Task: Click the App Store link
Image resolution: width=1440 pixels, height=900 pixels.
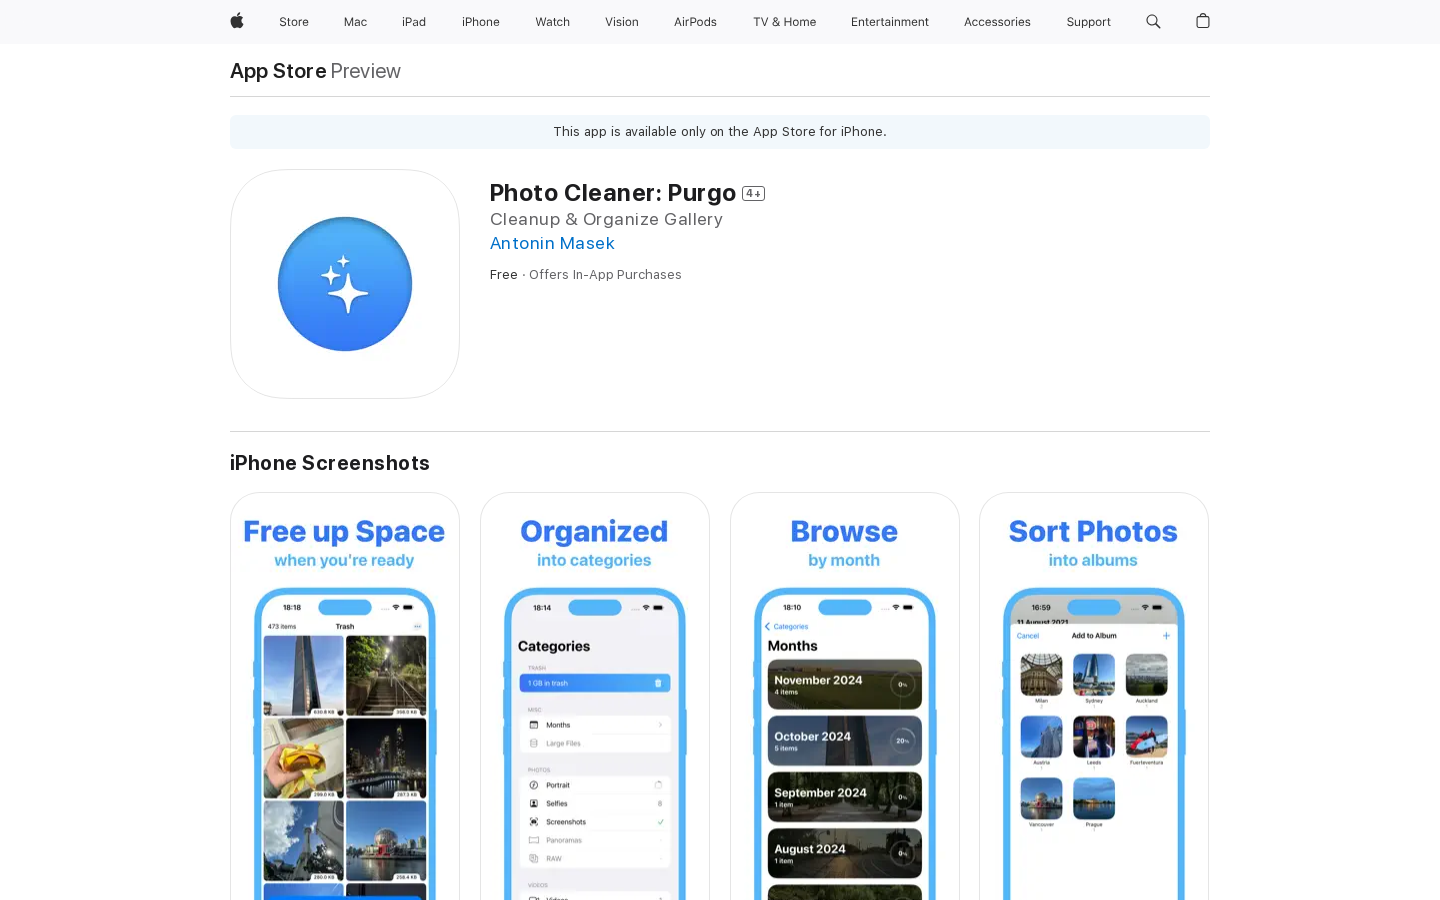Action: (x=278, y=71)
